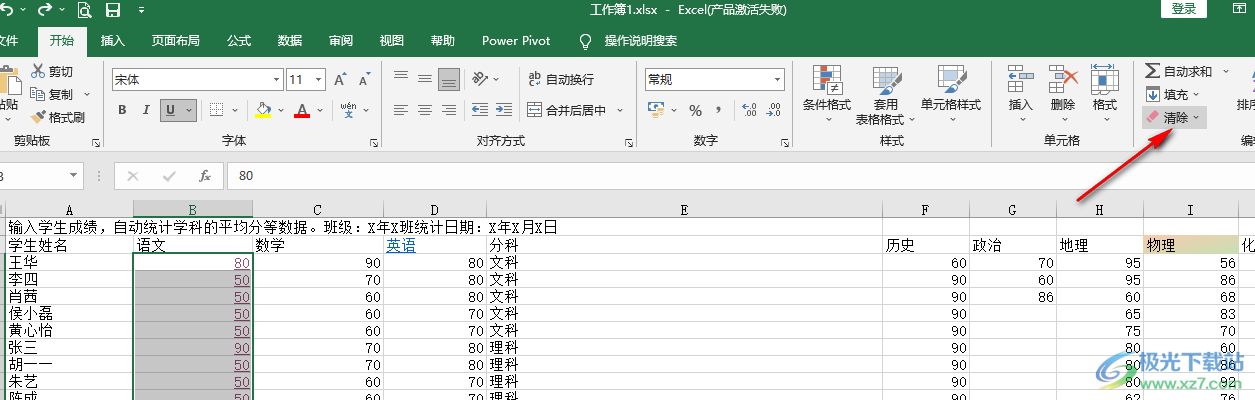Select the Format Painter (格式刷) tool
This screenshot has height=400, width=1255.
(57, 117)
